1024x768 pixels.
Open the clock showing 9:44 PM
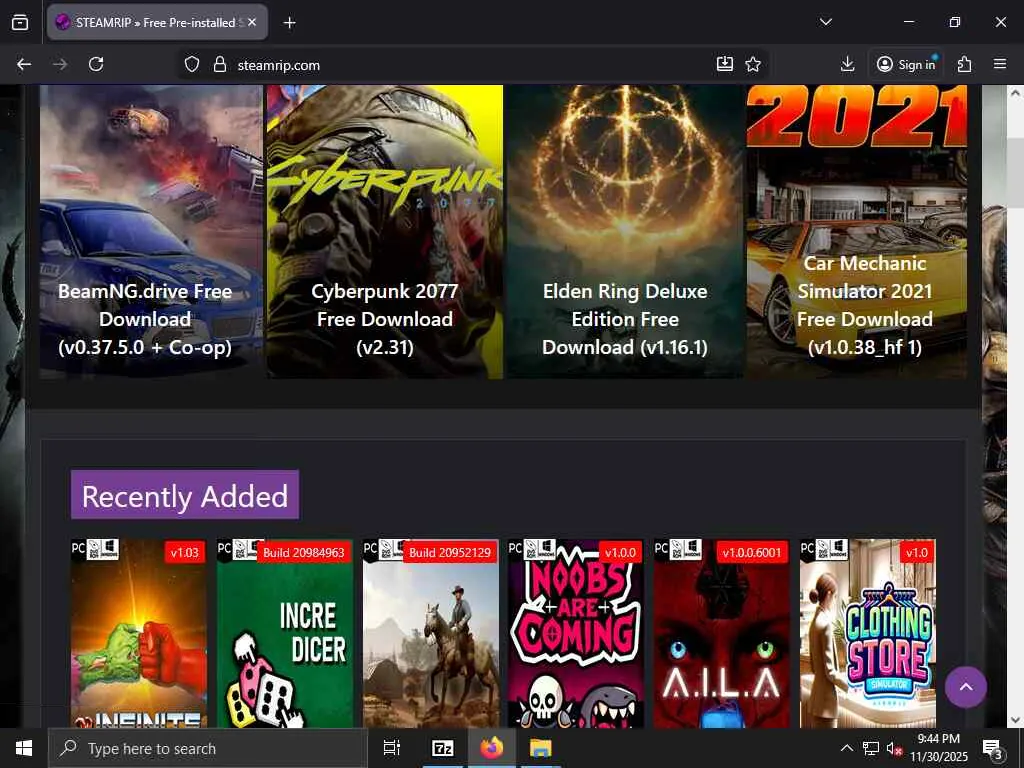click(x=938, y=748)
